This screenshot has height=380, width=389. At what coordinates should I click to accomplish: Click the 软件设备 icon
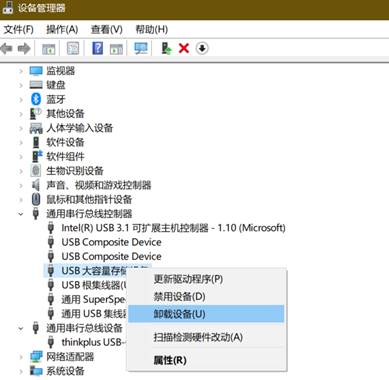coord(36,142)
